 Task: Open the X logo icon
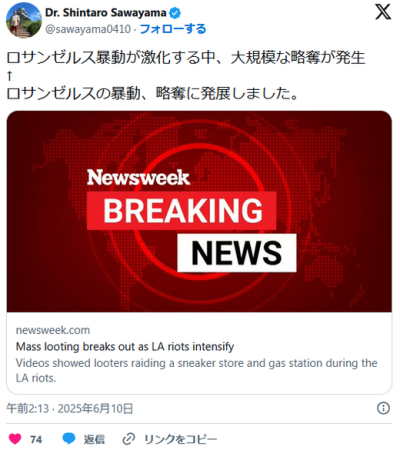pyautogui.click(x=383, y=12)
